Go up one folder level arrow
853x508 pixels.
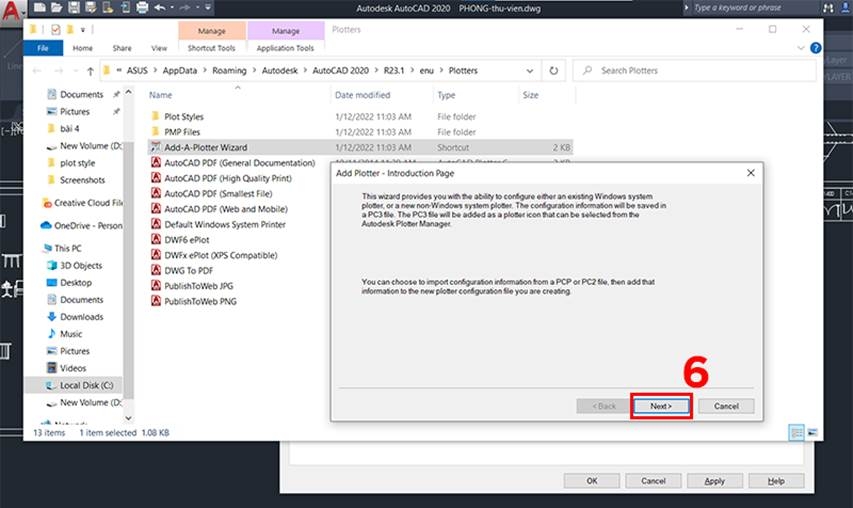[90, 71]
